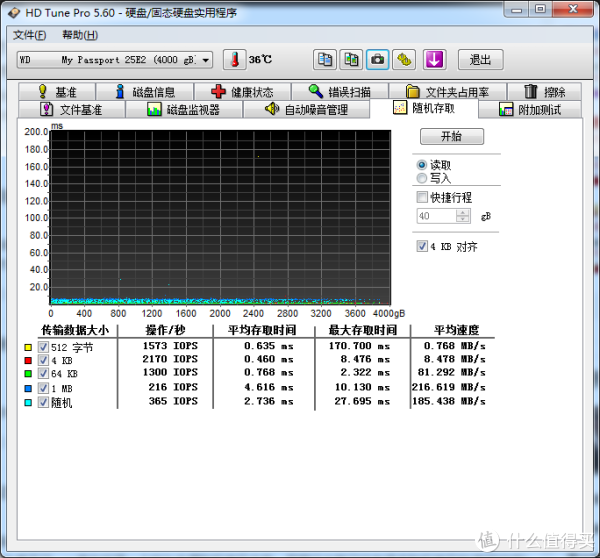The image size is (600, 558).
Task: Click the HD Tune Pro title bar icon
Action: (x=14, y=13)
